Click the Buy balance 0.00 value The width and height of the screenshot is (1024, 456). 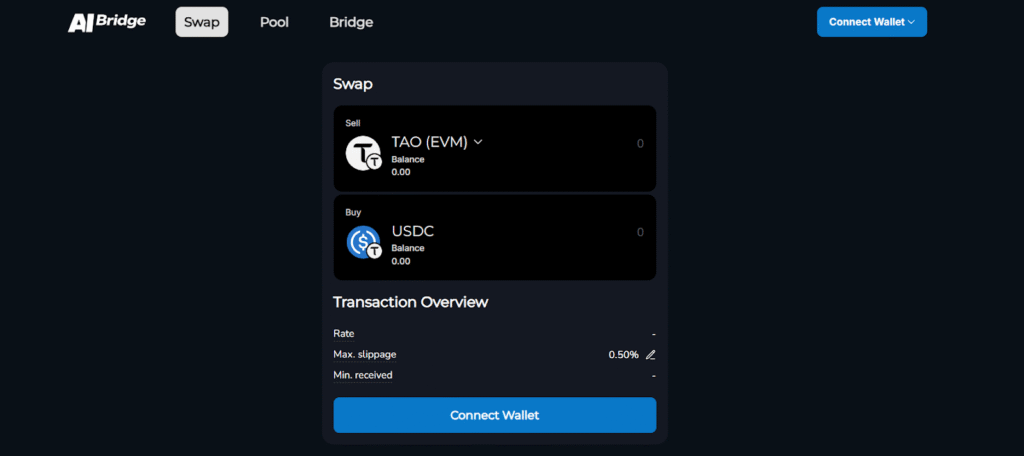[401, 261]
